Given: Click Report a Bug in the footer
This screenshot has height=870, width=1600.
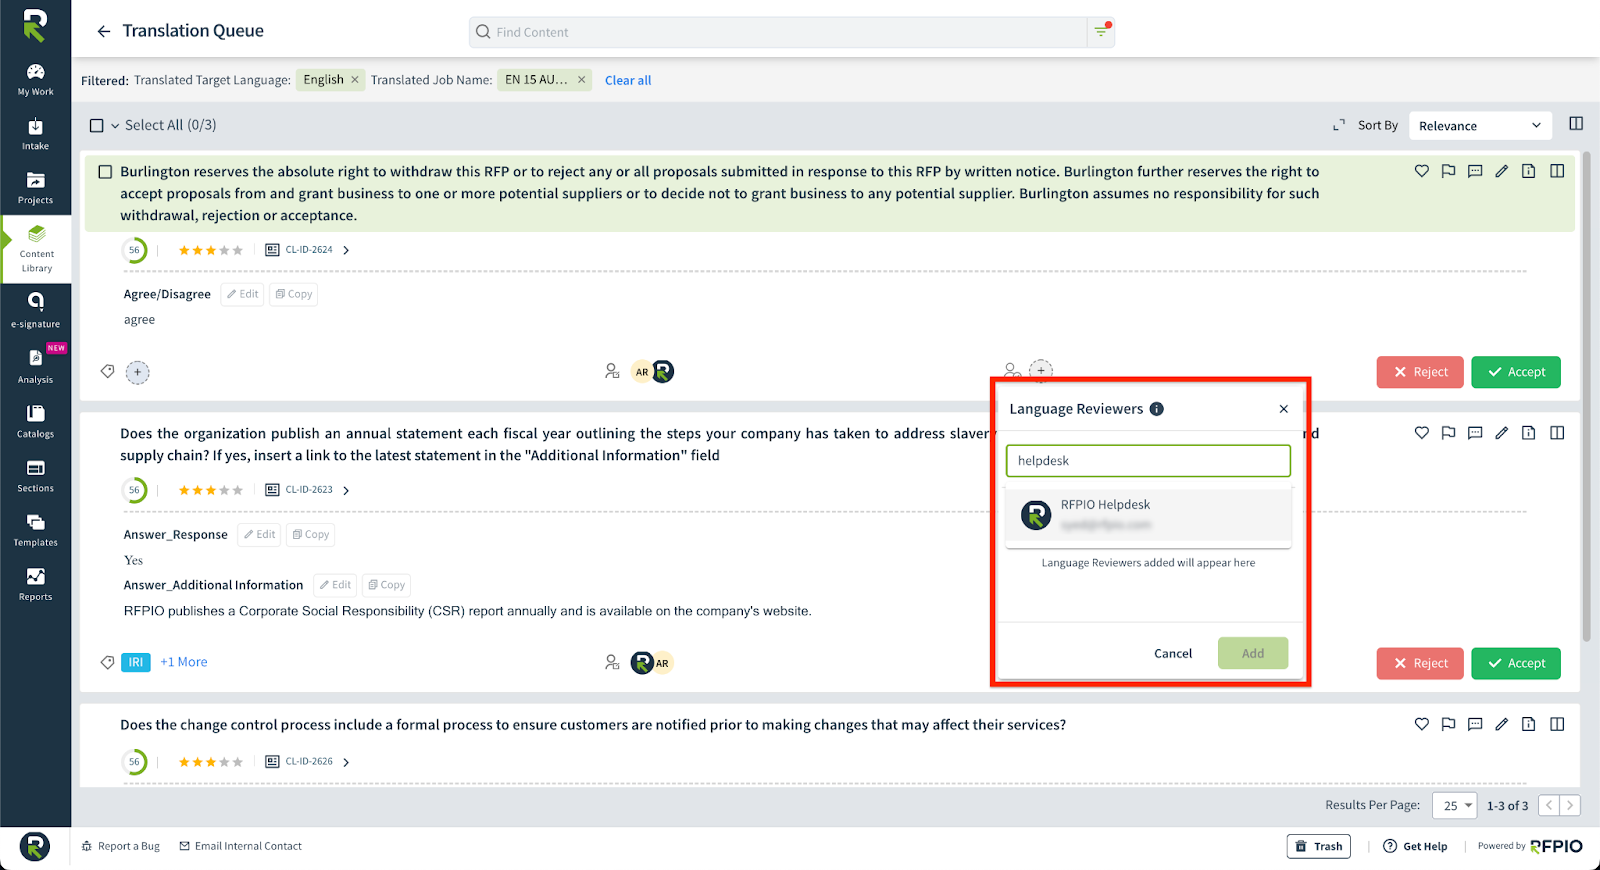Looking at the screenshot, I should pyautogui.click(x=121, y=846).
